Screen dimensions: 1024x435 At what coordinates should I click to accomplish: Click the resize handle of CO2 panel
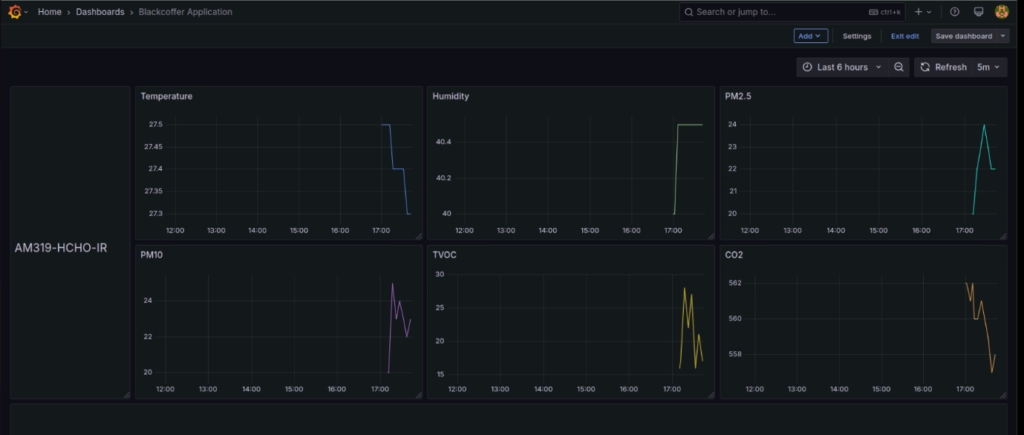pyautogui.click(x=1001, y=395)
